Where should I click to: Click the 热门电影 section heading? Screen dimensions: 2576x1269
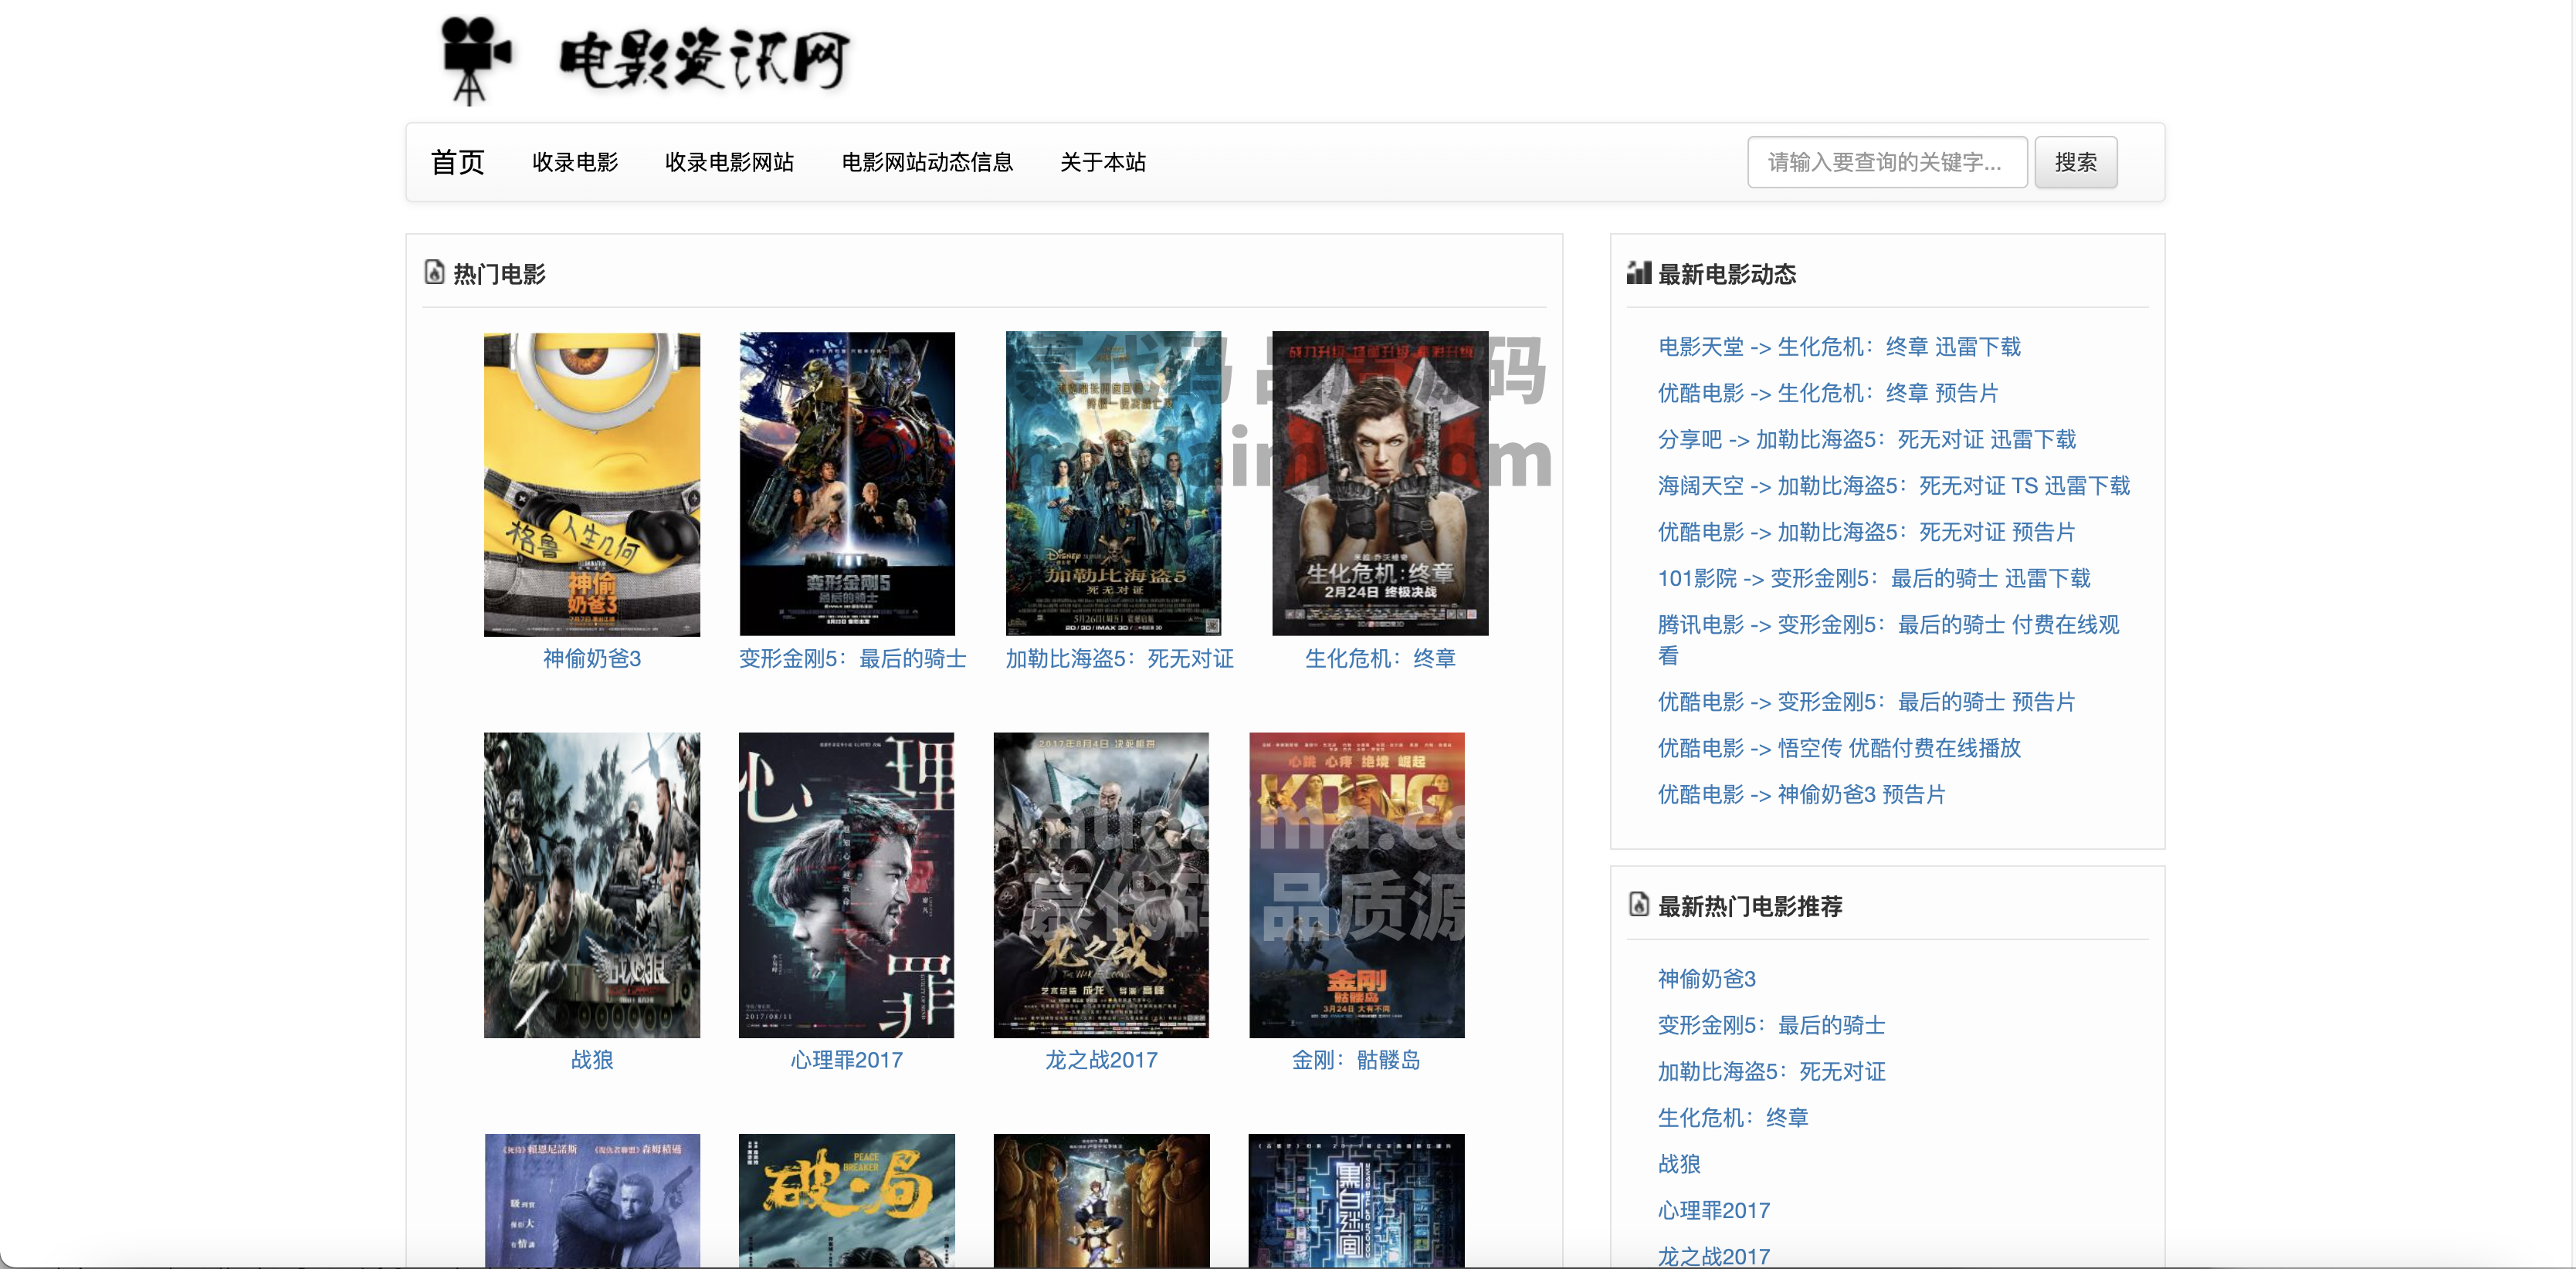(x=499, y=274)
